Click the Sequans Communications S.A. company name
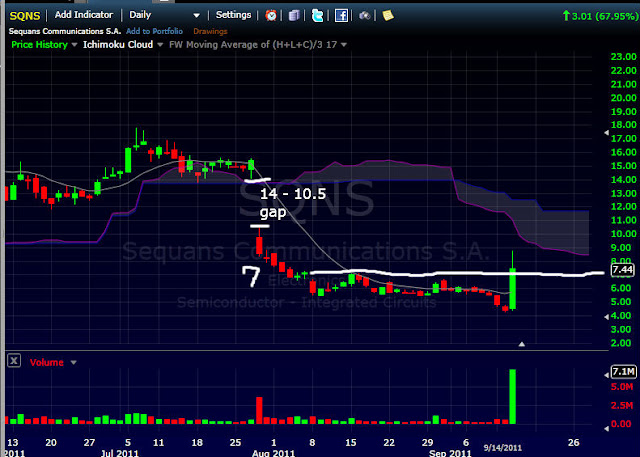Viewport: 640px width, 457px height. click(64, 31)
